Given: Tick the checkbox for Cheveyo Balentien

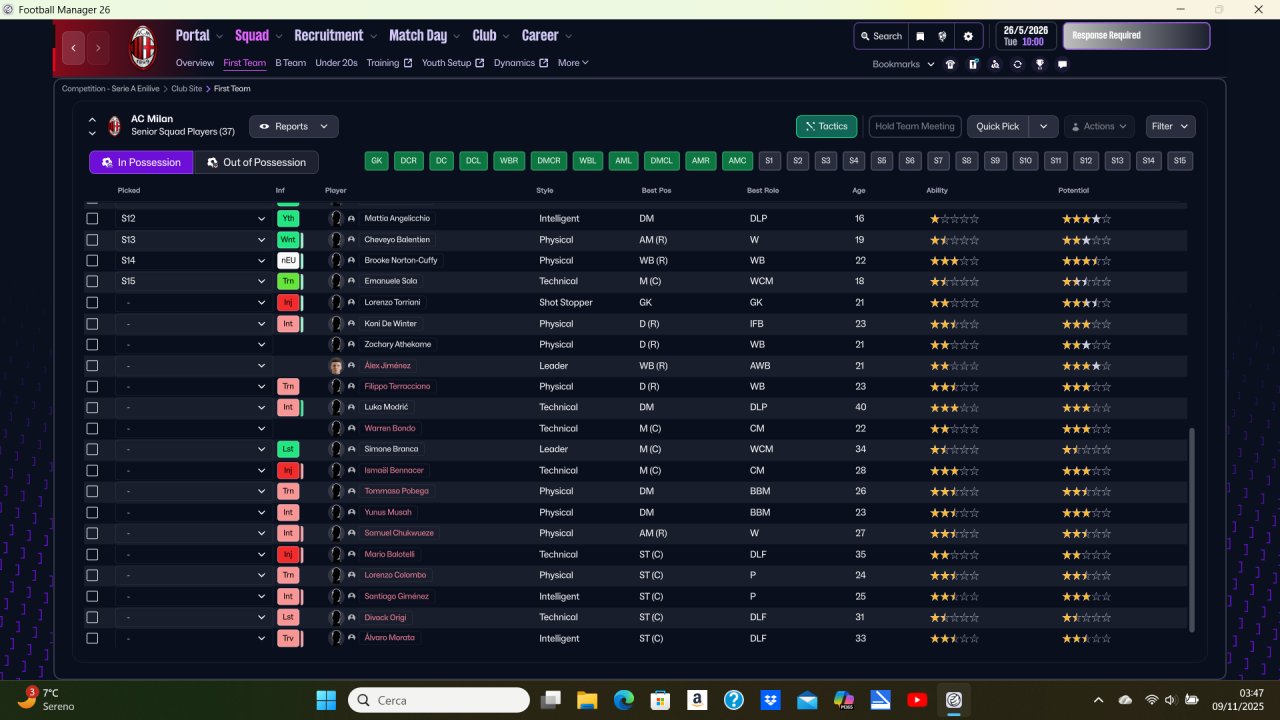Looking at the screenshot, I should [93, 239].
